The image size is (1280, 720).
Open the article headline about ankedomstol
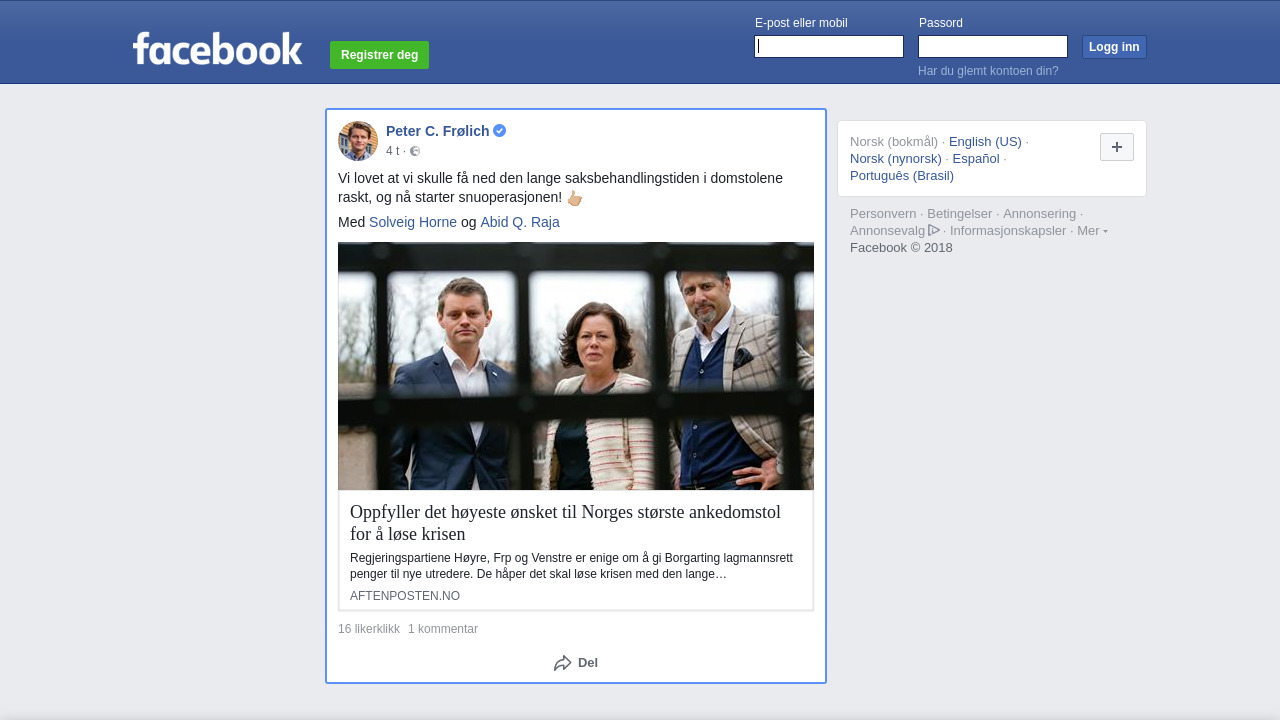coord(565,523)
